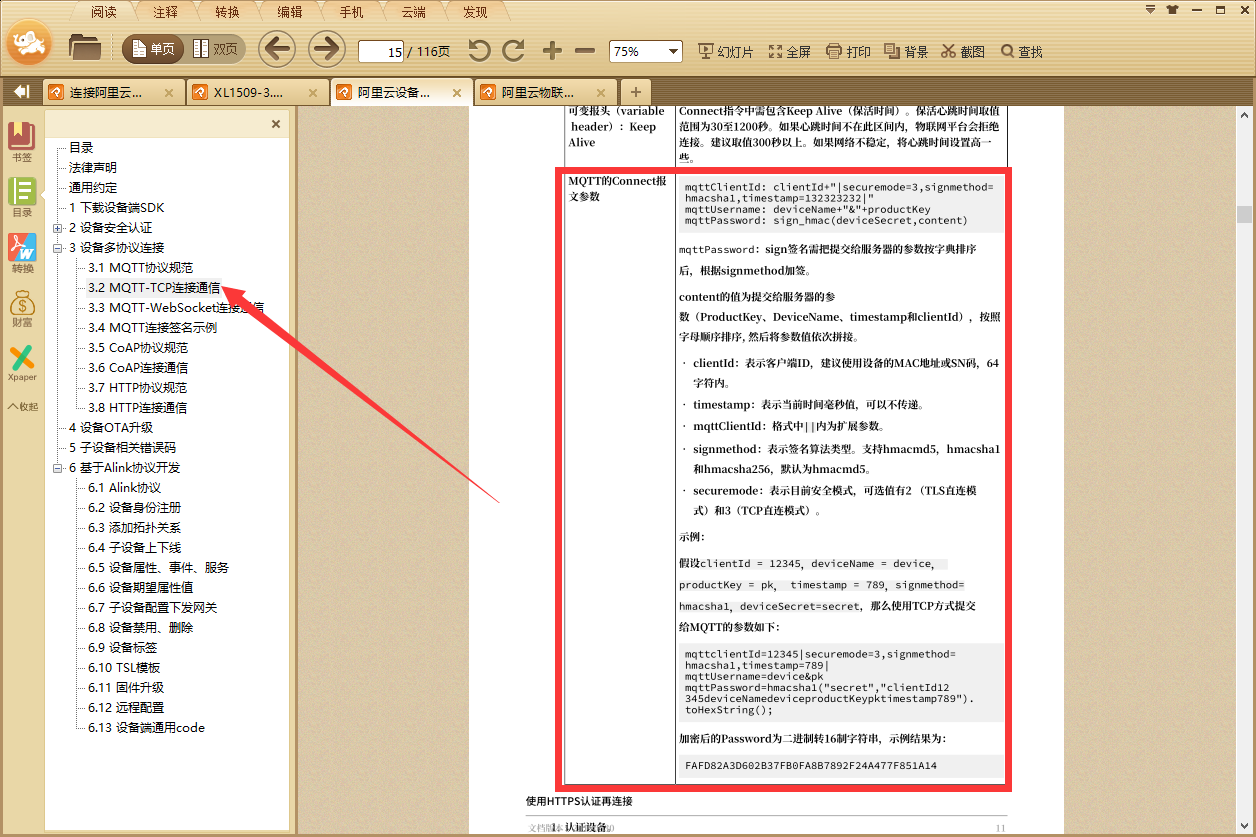Viewport: 1256px width, 837px height.
Task: Open the convert tool in sidebar (转换)
Action: [21, 253]
